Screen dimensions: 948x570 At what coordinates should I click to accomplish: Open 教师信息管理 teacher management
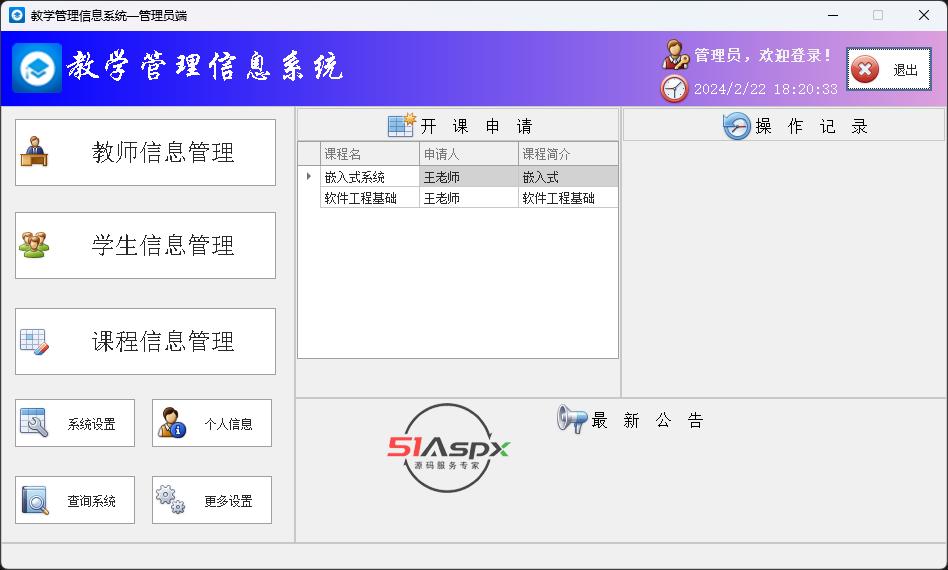point(145,152)
